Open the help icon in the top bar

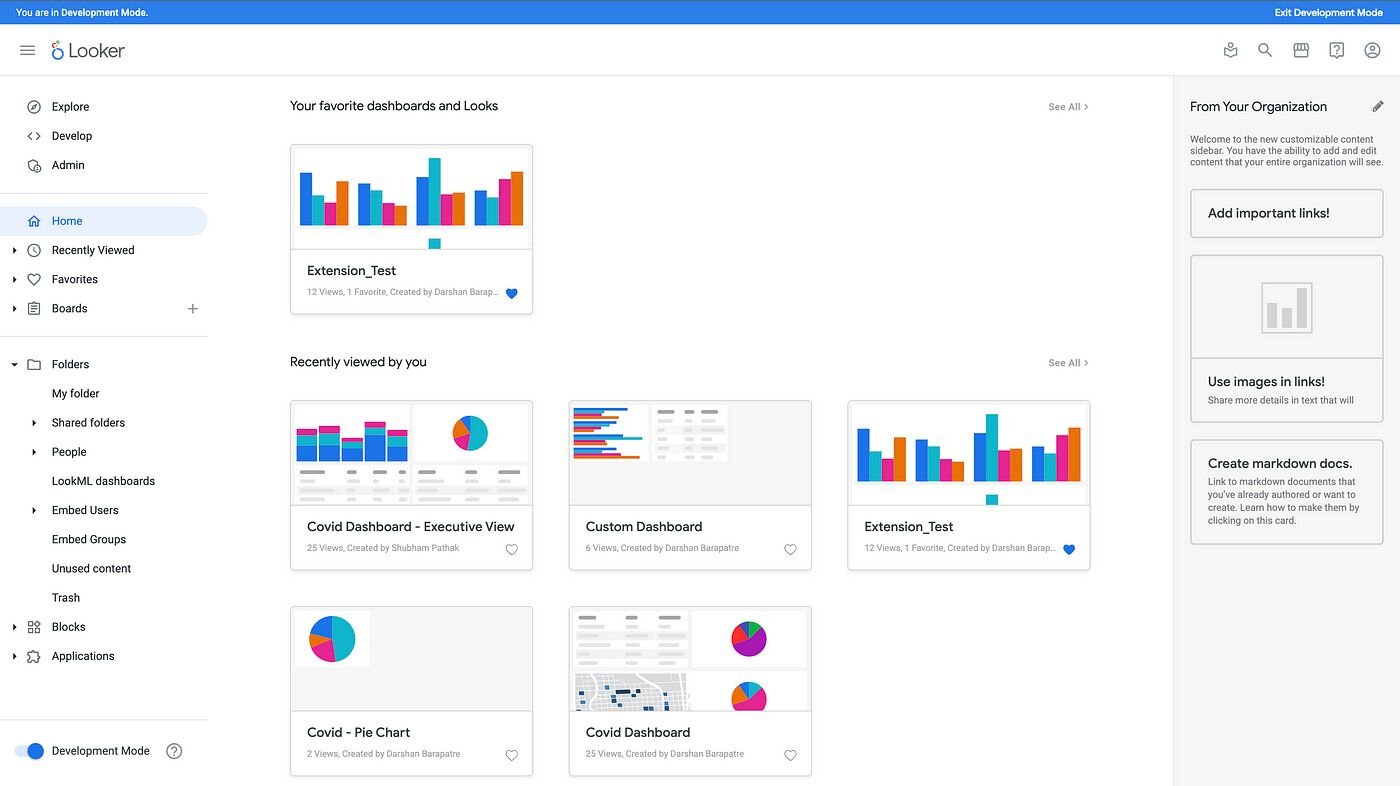pyautogui.click(x=1337, y=50)
